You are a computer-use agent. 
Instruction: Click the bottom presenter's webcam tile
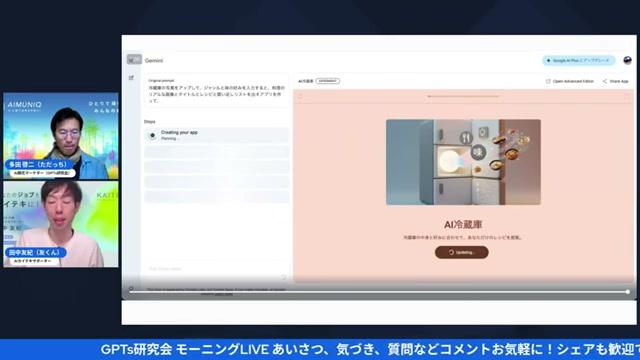coord(61,224)
